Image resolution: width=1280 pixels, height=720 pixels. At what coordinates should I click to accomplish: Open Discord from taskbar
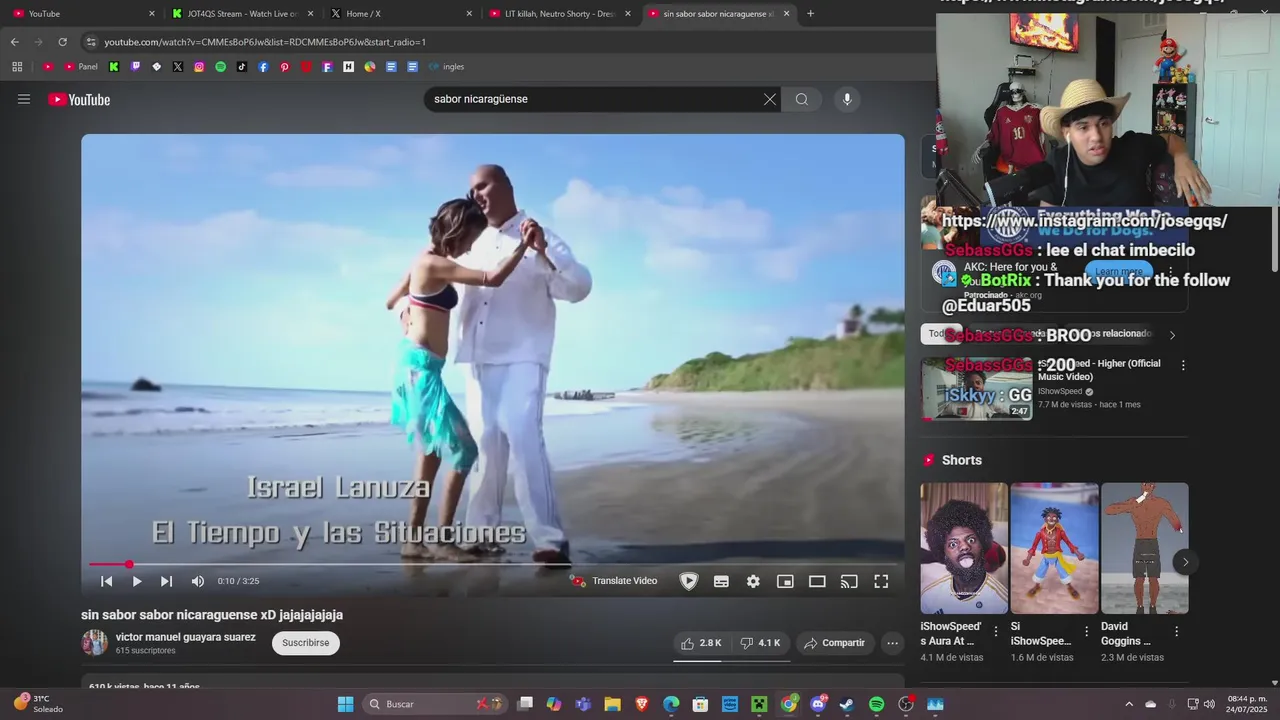(x=818, y=704)
